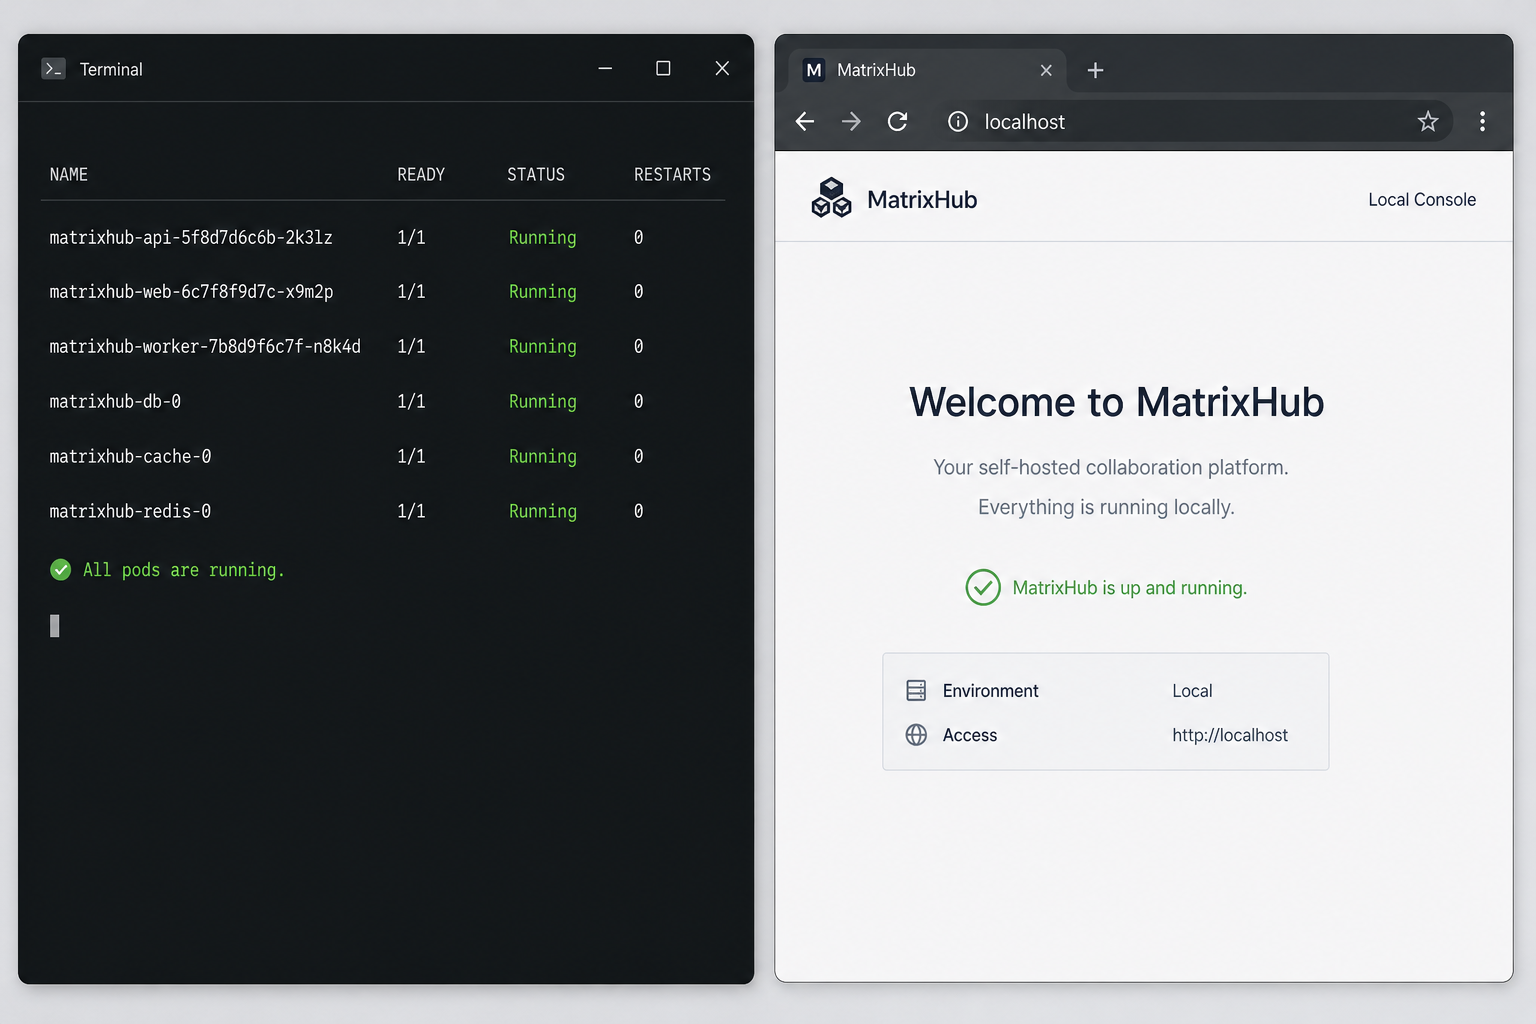1536x1024 pixels.
Task: Click the Environment server icon
Action: [x=916, y=691]
